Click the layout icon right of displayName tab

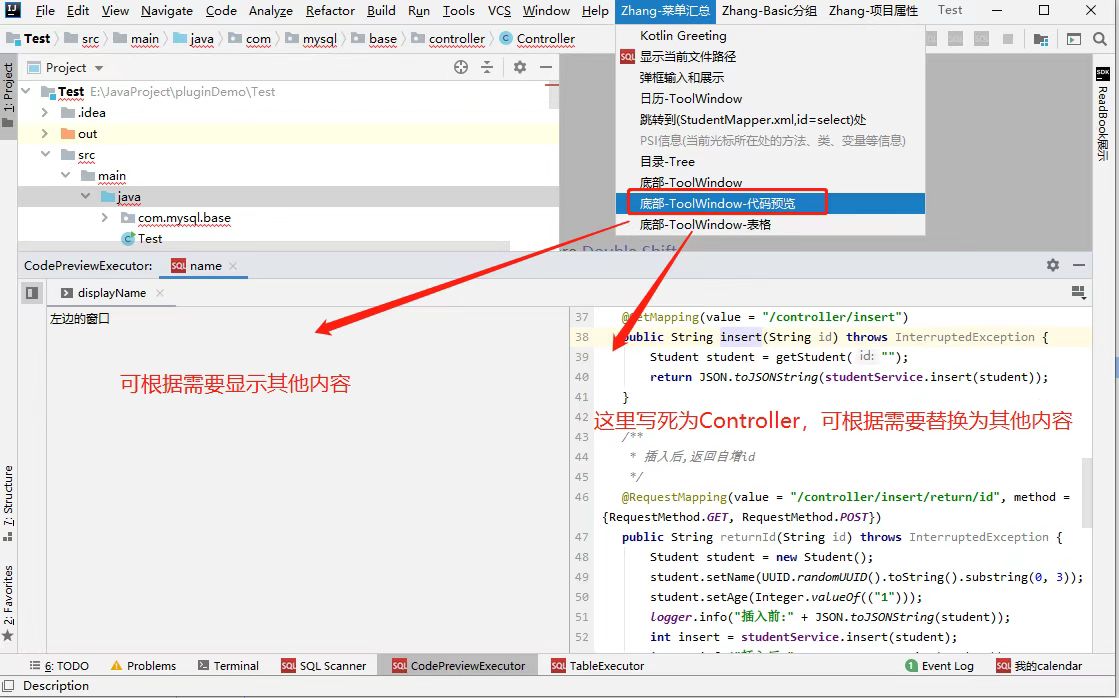(x=1079, y=292)
